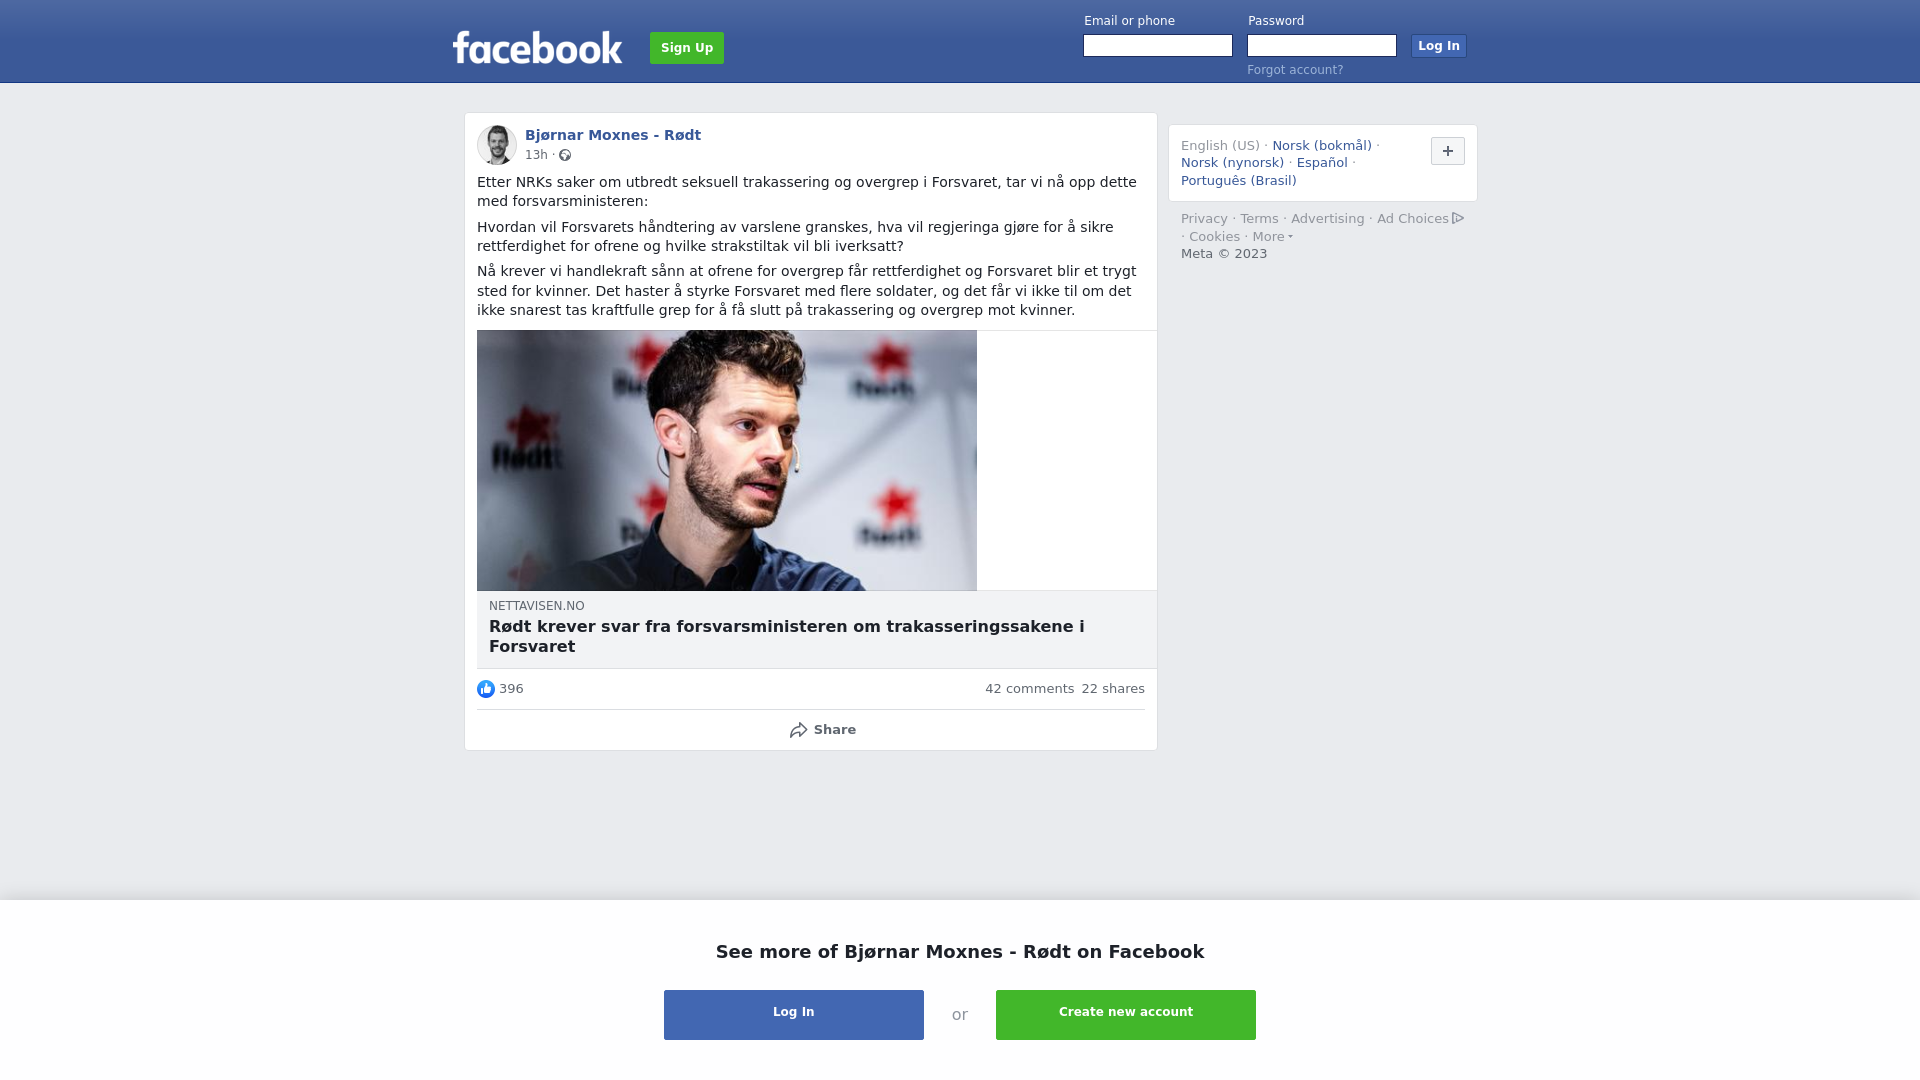Open the Nettavisen article thumbnail

point(727,460)
